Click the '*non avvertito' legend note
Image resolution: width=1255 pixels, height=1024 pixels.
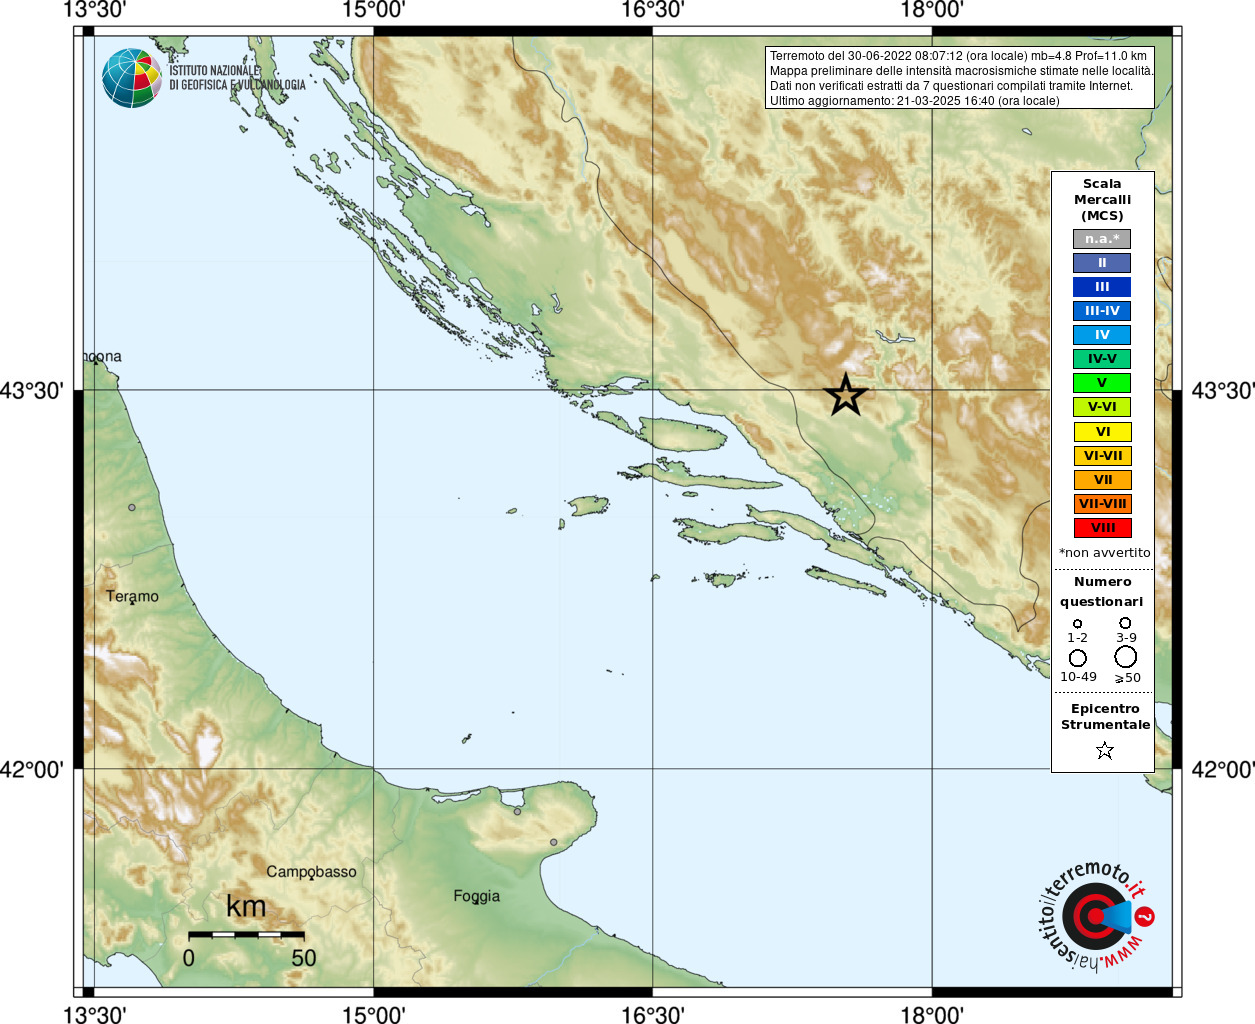coord(1104,553)
